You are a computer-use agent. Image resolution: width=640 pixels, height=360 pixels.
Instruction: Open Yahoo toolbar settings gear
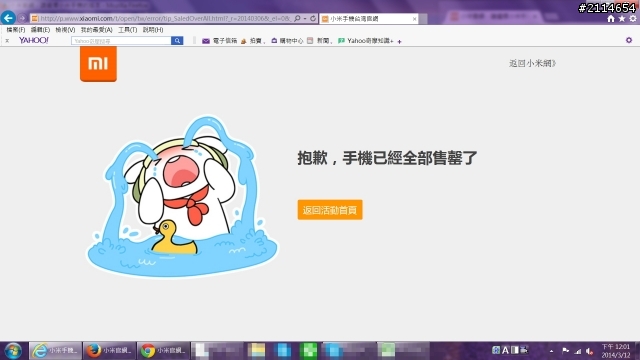tap(629, 40)
